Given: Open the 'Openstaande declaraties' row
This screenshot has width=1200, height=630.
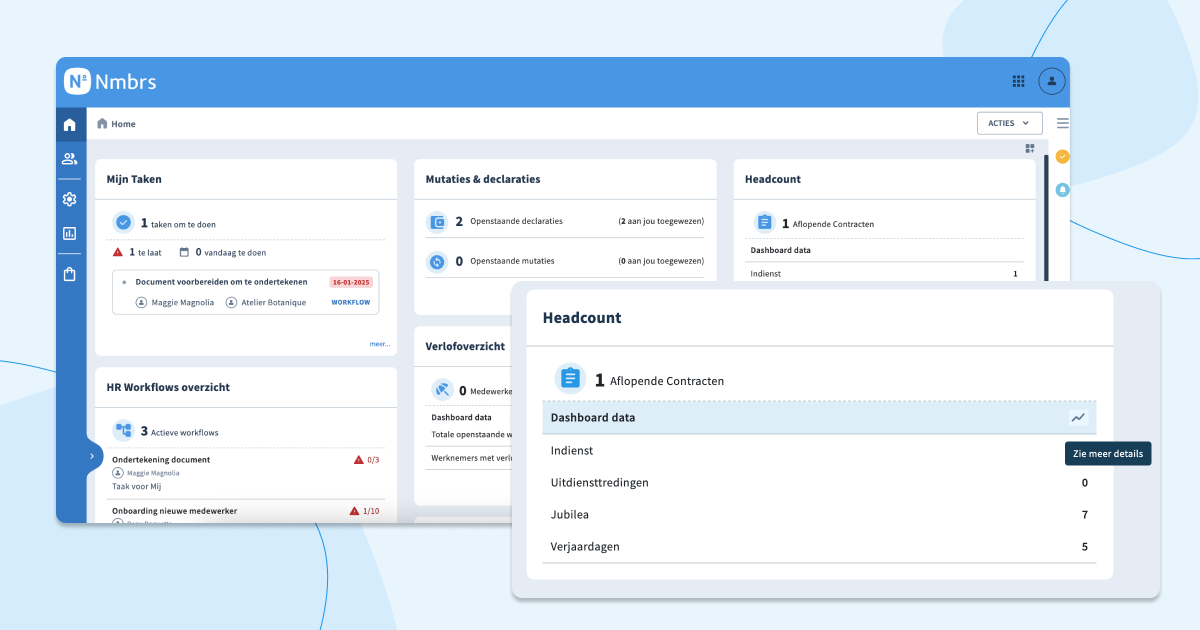Looking at the screenshot, I should 565,222.
